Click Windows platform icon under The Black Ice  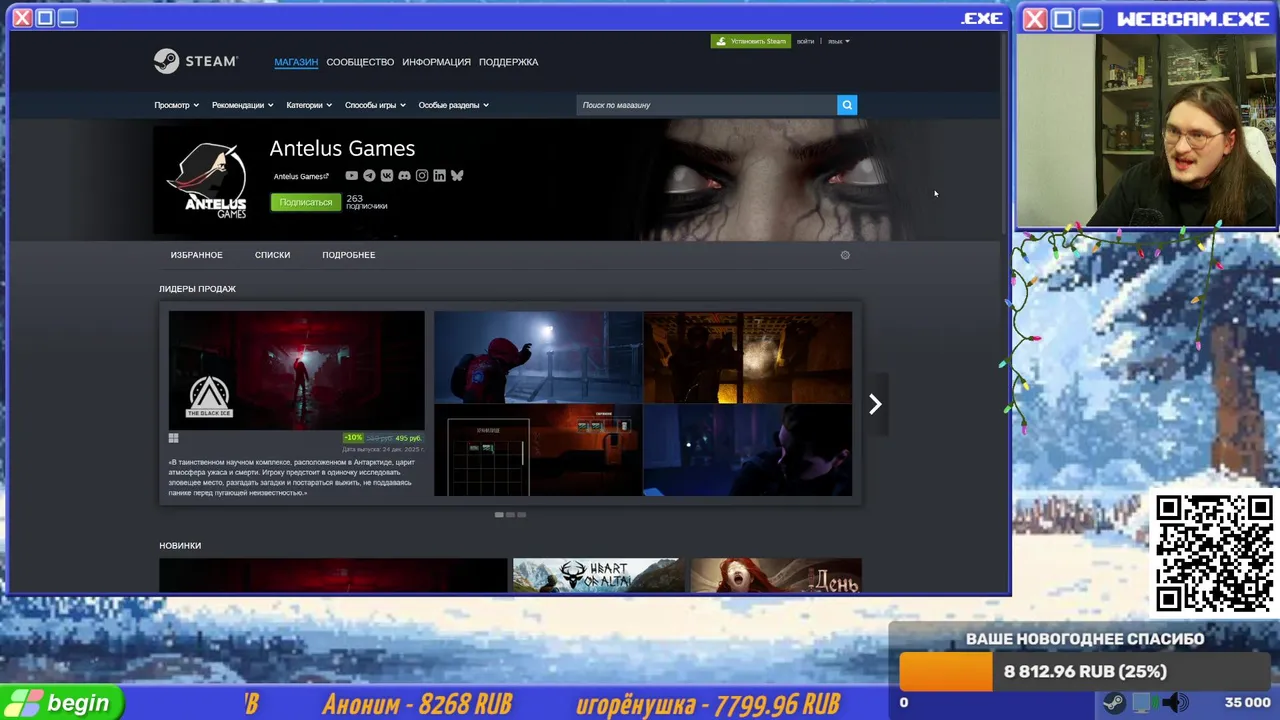[x=173, y=438]
